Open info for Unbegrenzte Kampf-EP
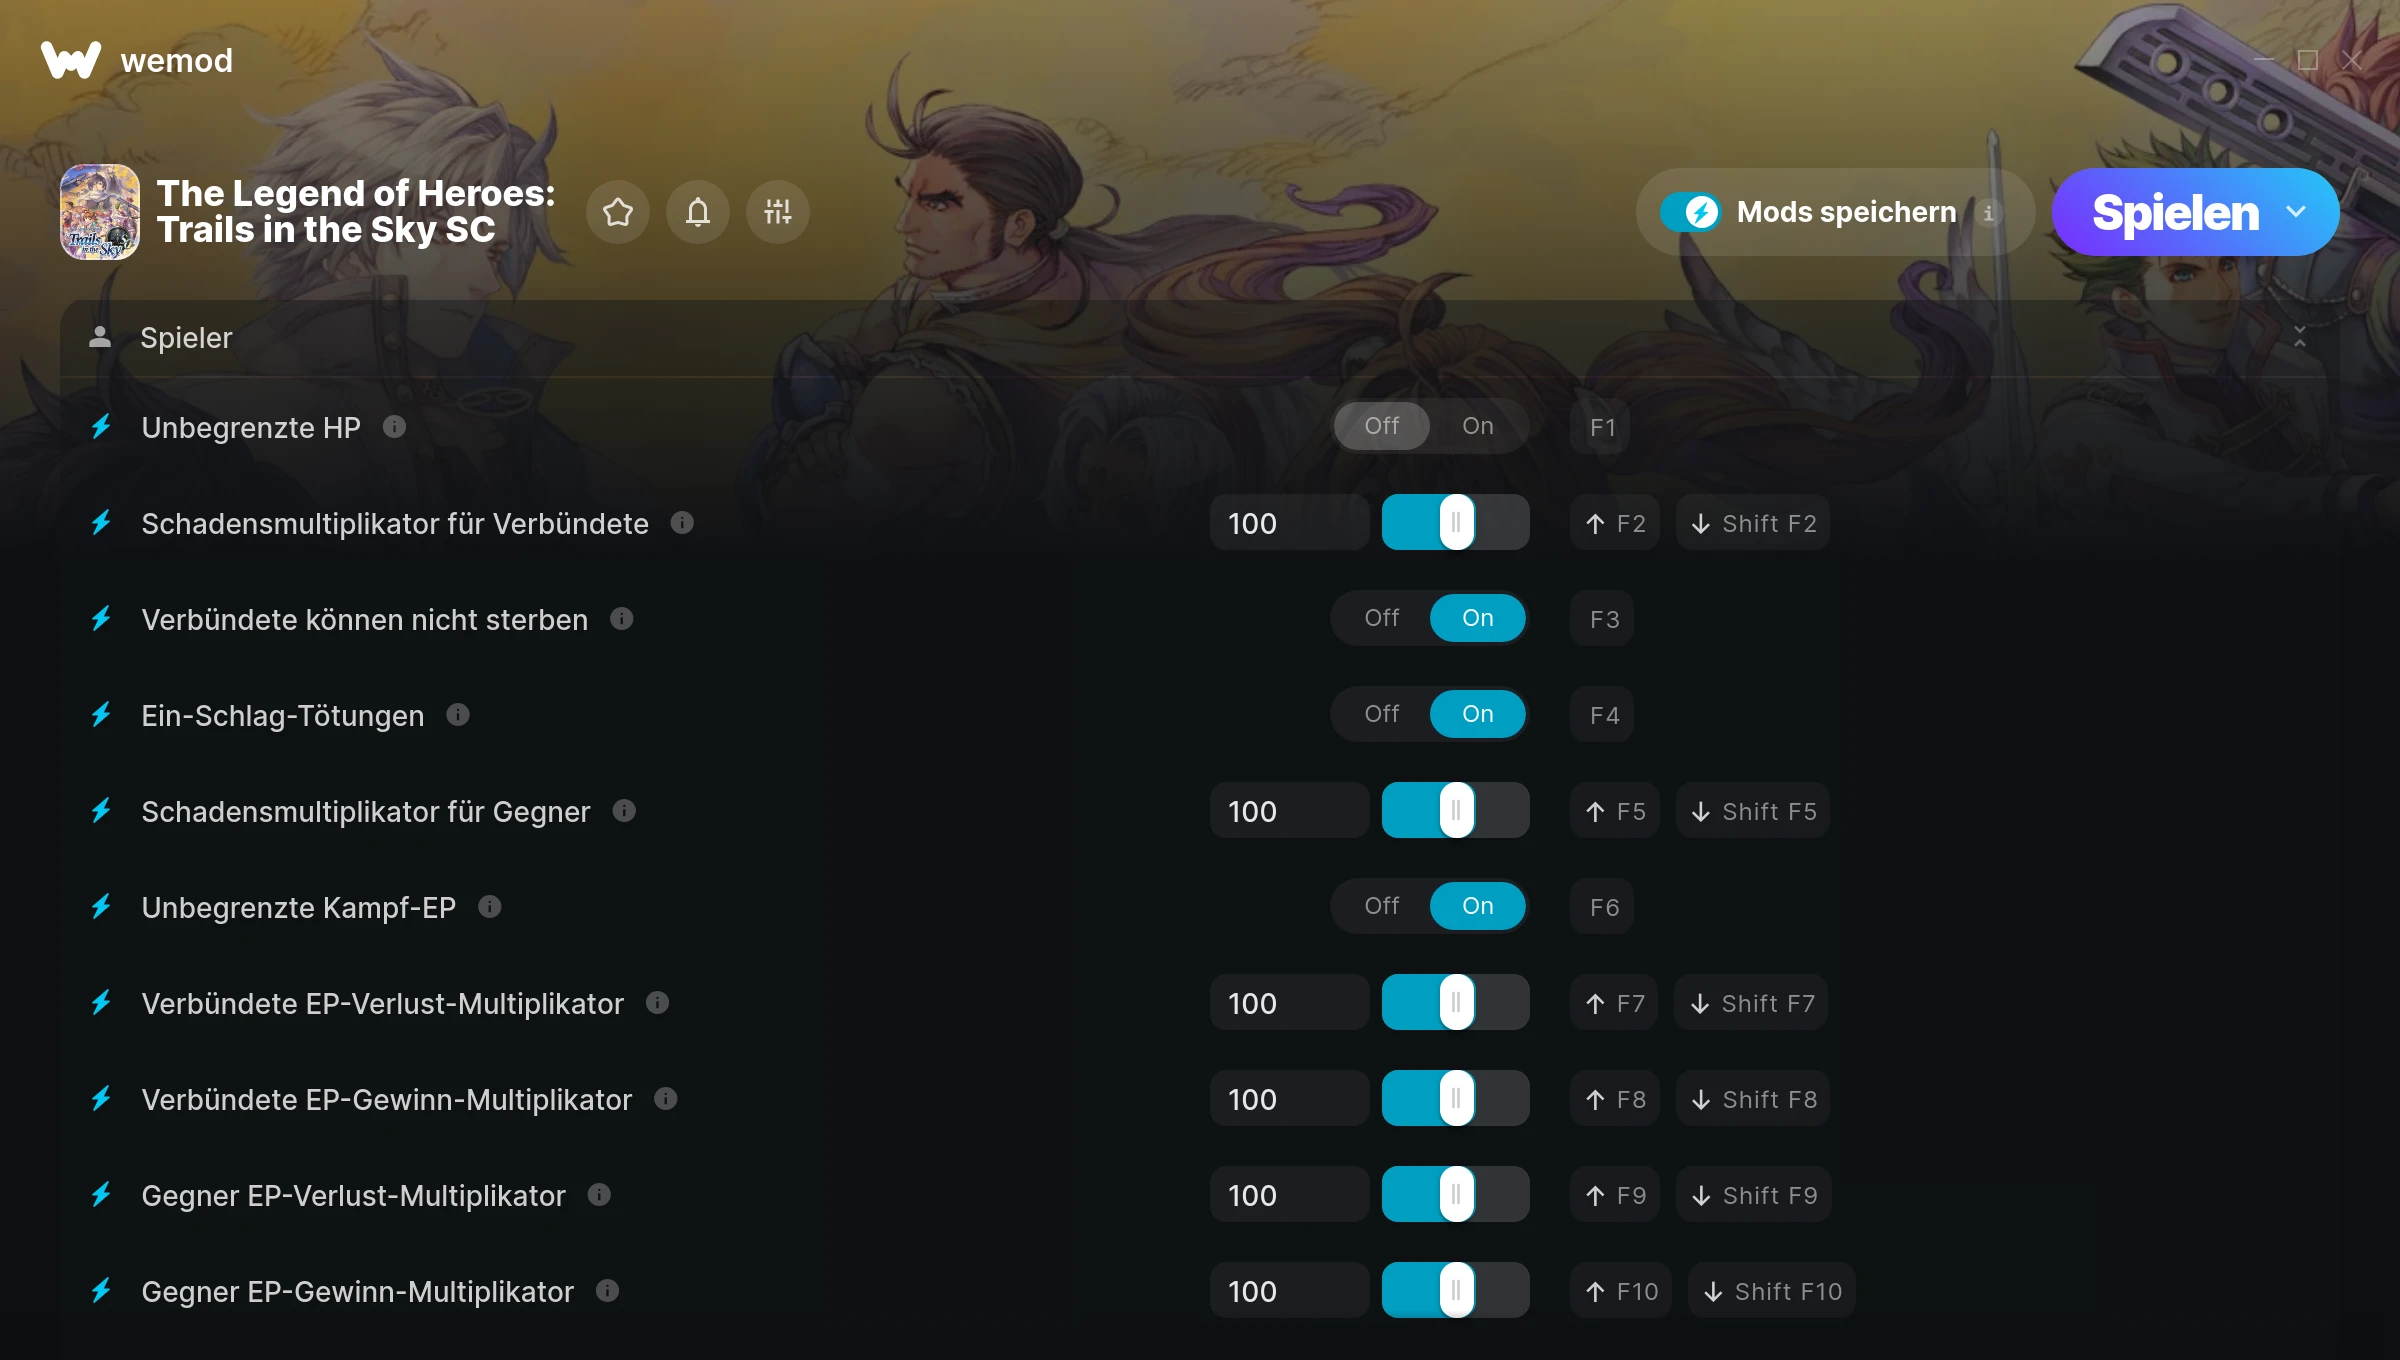The height and width of the screenshot is (1360, 2400). click(490, 907)
